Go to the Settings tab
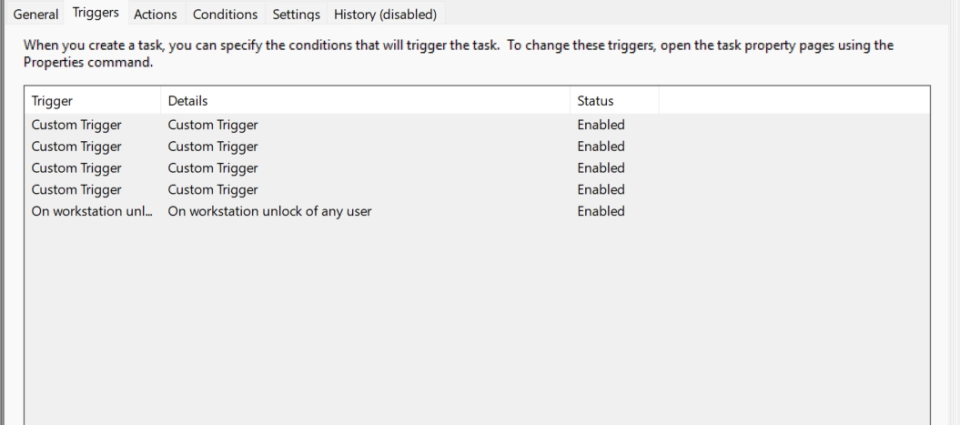The height and width of the screenshot is (425, 960). [296, 14]
